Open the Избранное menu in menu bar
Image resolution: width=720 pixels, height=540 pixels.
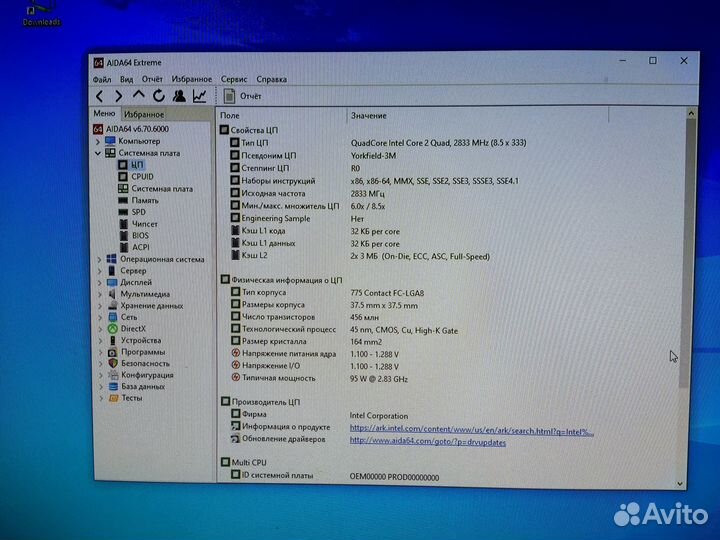[192, 79]
